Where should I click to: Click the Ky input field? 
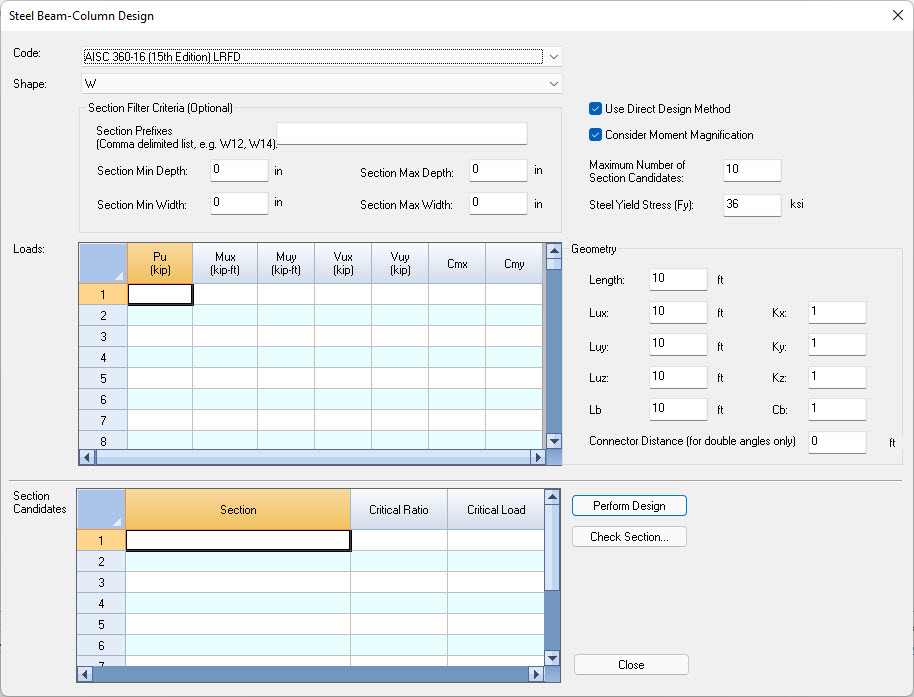837,344
